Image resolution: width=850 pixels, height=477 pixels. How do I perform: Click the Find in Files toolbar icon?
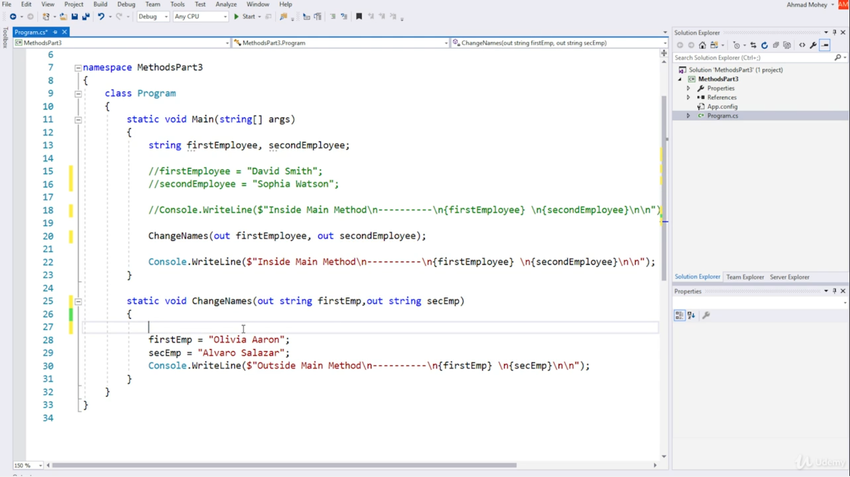(x=284, y=17)
